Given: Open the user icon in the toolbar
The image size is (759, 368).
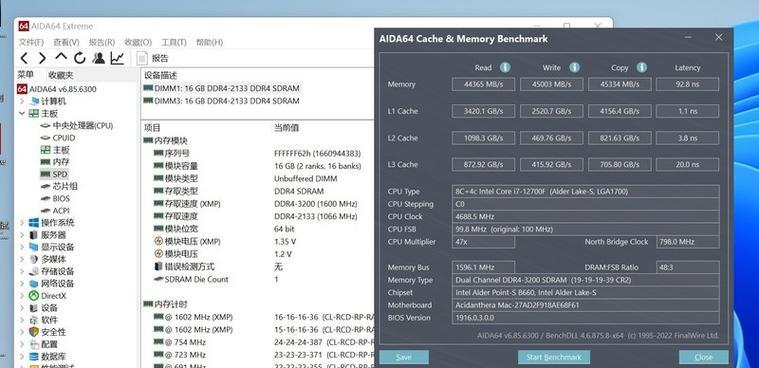Looking at the screenshot, I should pyautogui.click(x=99, y=59).
